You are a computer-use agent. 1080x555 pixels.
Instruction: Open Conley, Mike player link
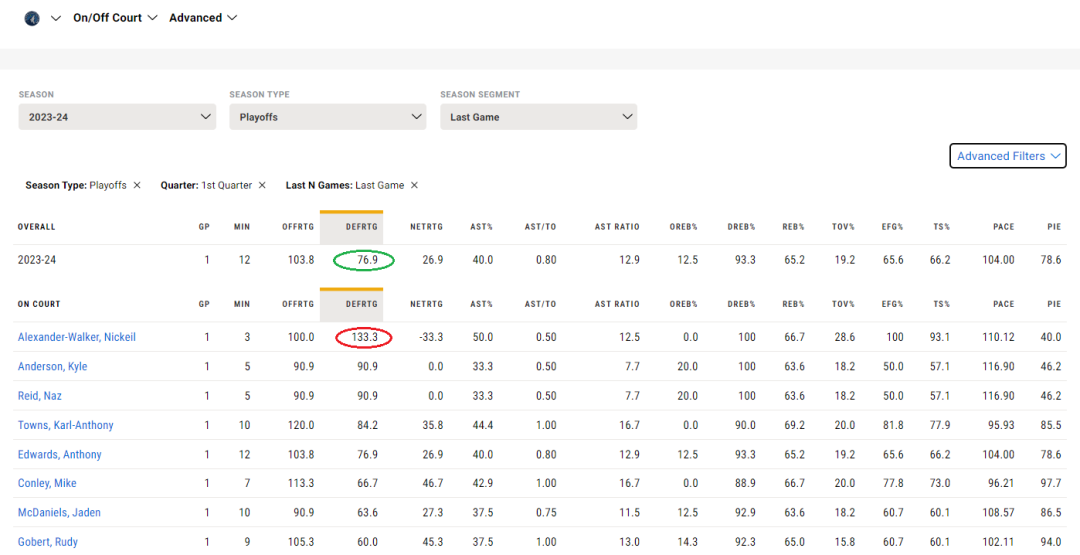pyautogui.click(x=47, y=483)
